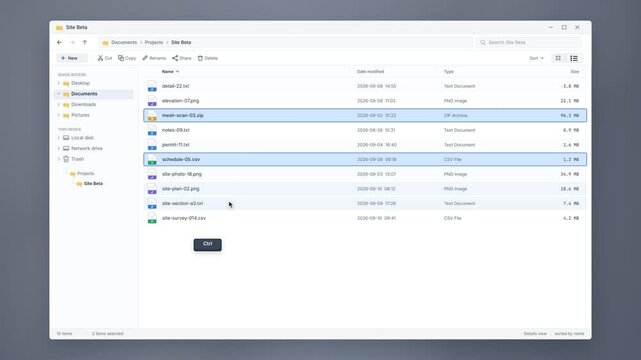Screen dimensions: 641x360
Task: Switch to grid view icon
Action: click(x=558, y=58)
